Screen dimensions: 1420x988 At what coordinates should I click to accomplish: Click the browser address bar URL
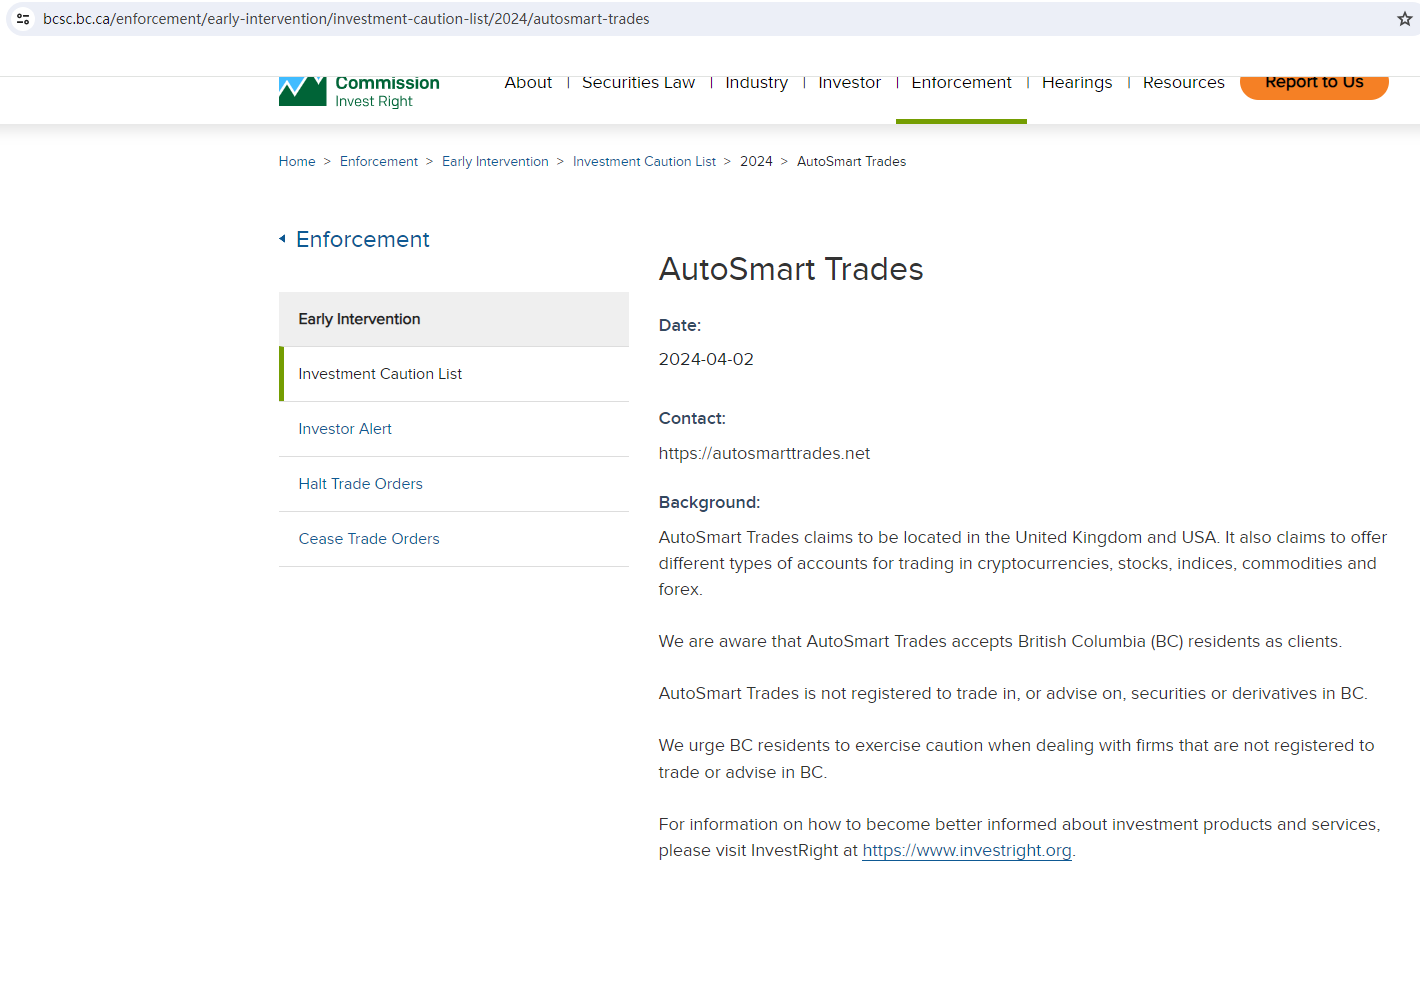click(346, 19)
